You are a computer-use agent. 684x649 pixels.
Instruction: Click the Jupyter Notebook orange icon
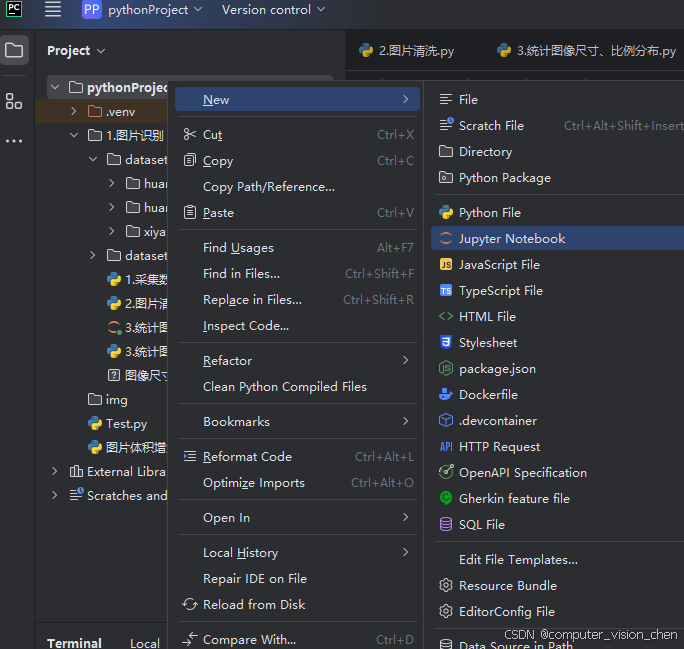(445, 238)
